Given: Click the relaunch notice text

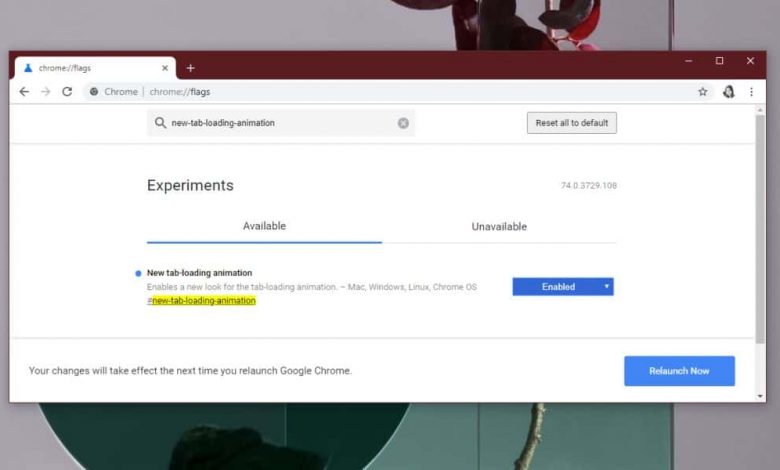Looking at the screenshot, I should (x=190, y=371).
